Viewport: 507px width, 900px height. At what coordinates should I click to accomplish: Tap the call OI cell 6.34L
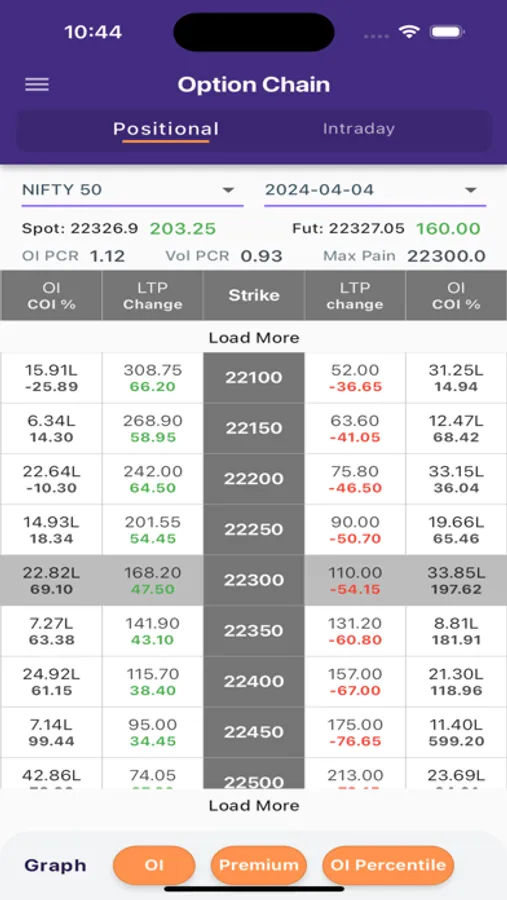[51, 428]
